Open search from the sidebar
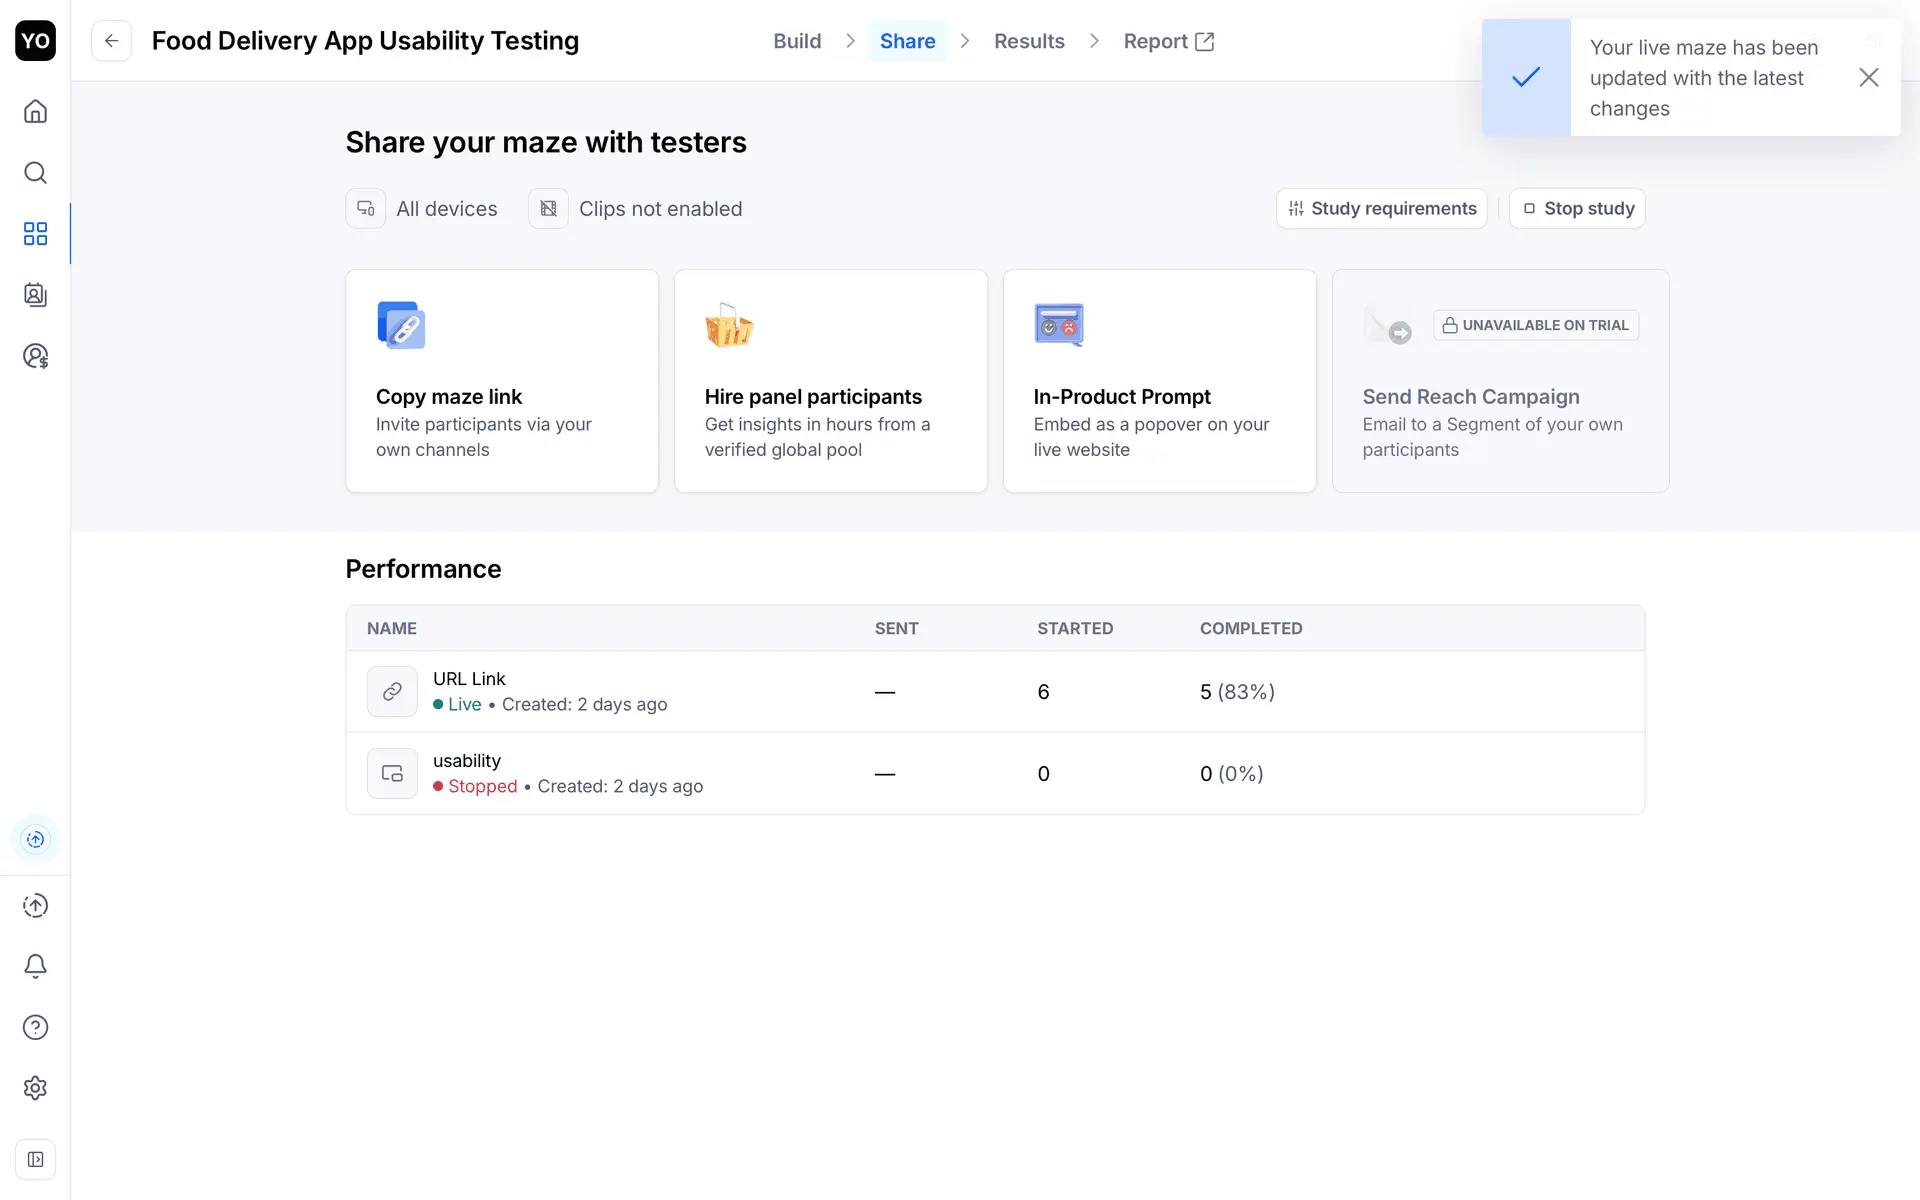 [35, 173]
